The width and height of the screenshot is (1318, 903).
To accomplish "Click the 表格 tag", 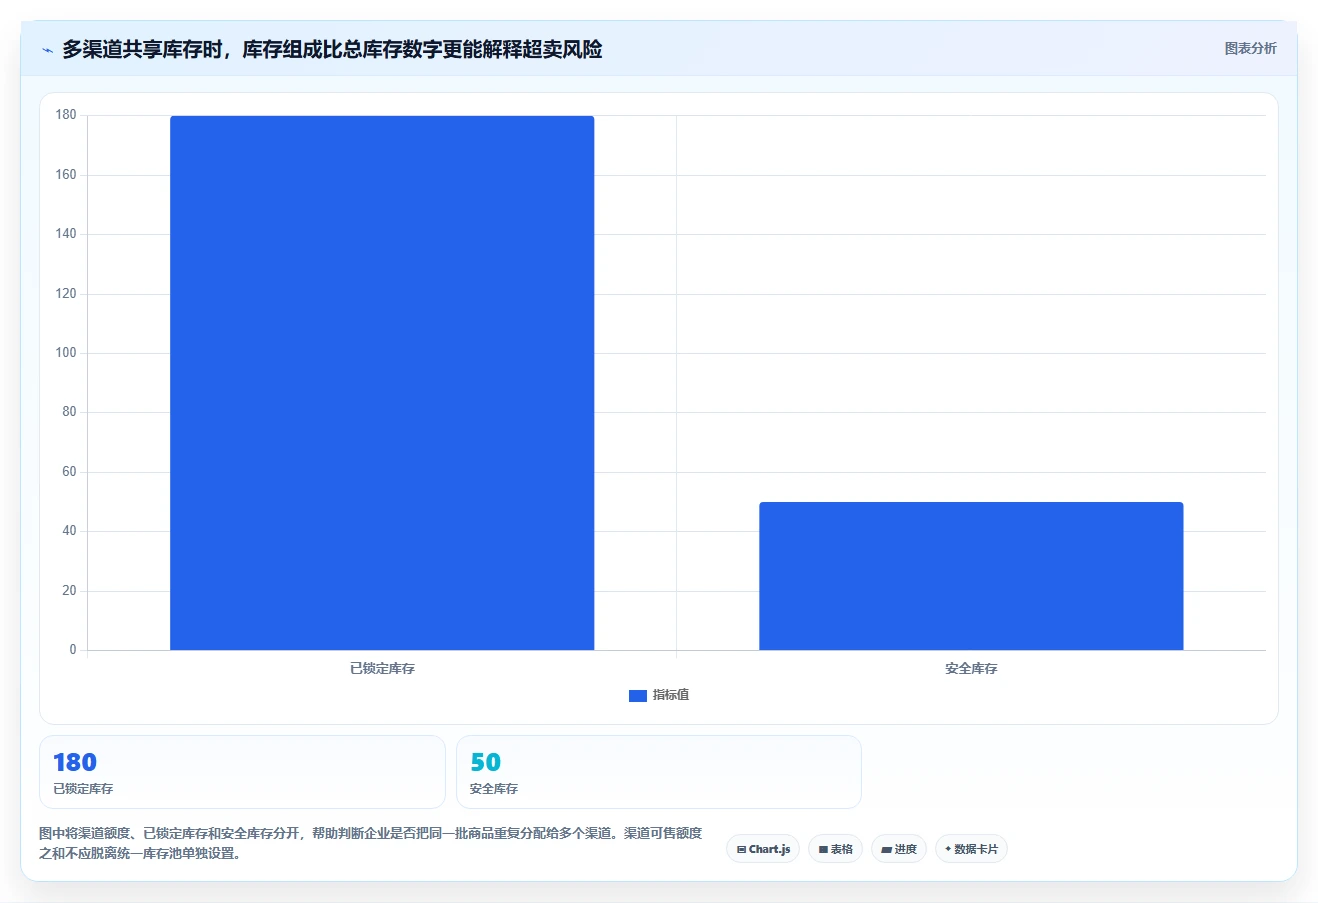I will tap(835, 849).
